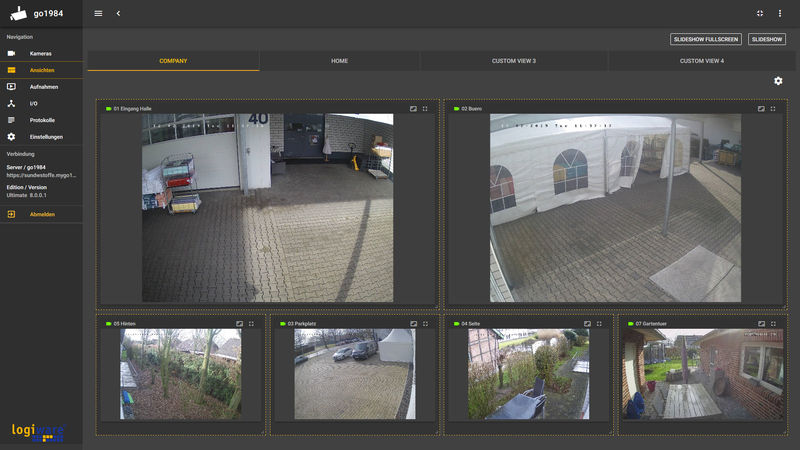
Task: Collapse sidebar with back chevron
Action: [x=118, y=13]
